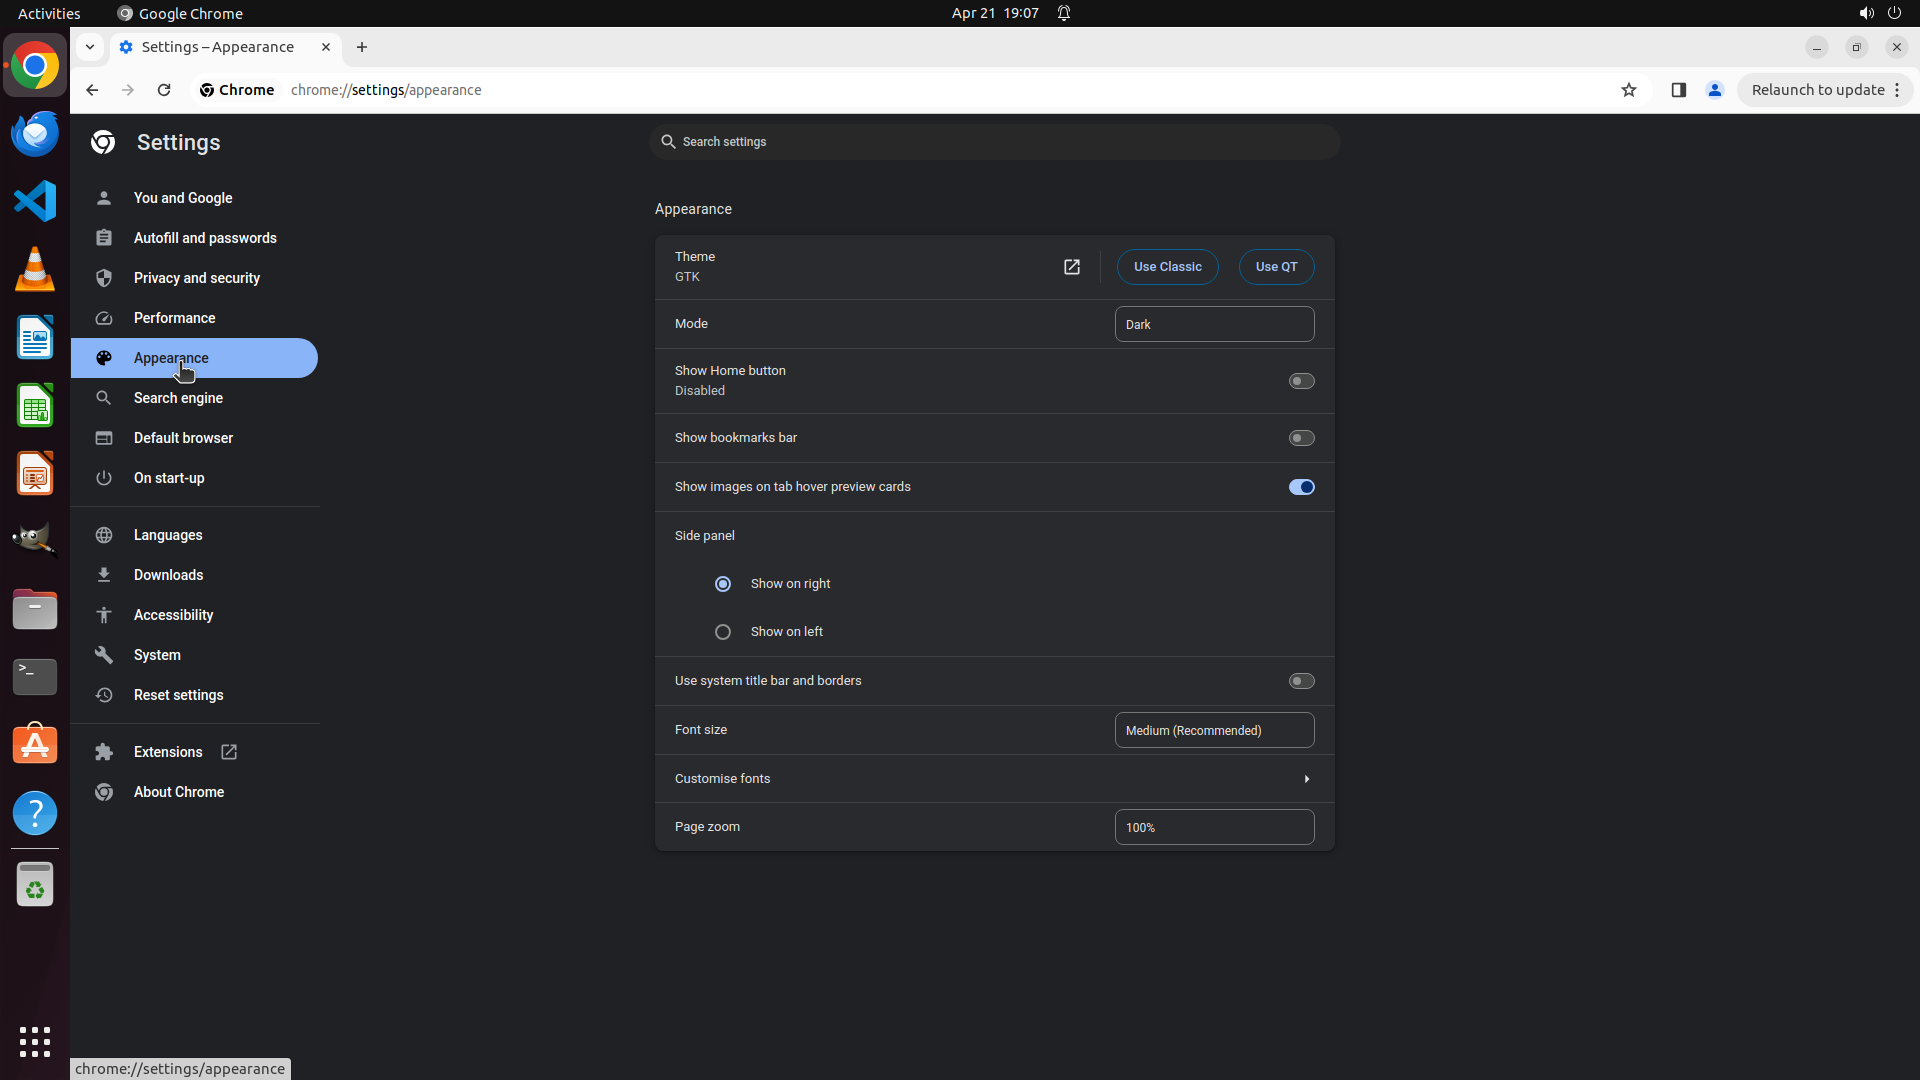The width and height of the screenshot is (1920, 1080).
Task: Bookmark this page with star icon
Action: click(x=1629, y=90)
